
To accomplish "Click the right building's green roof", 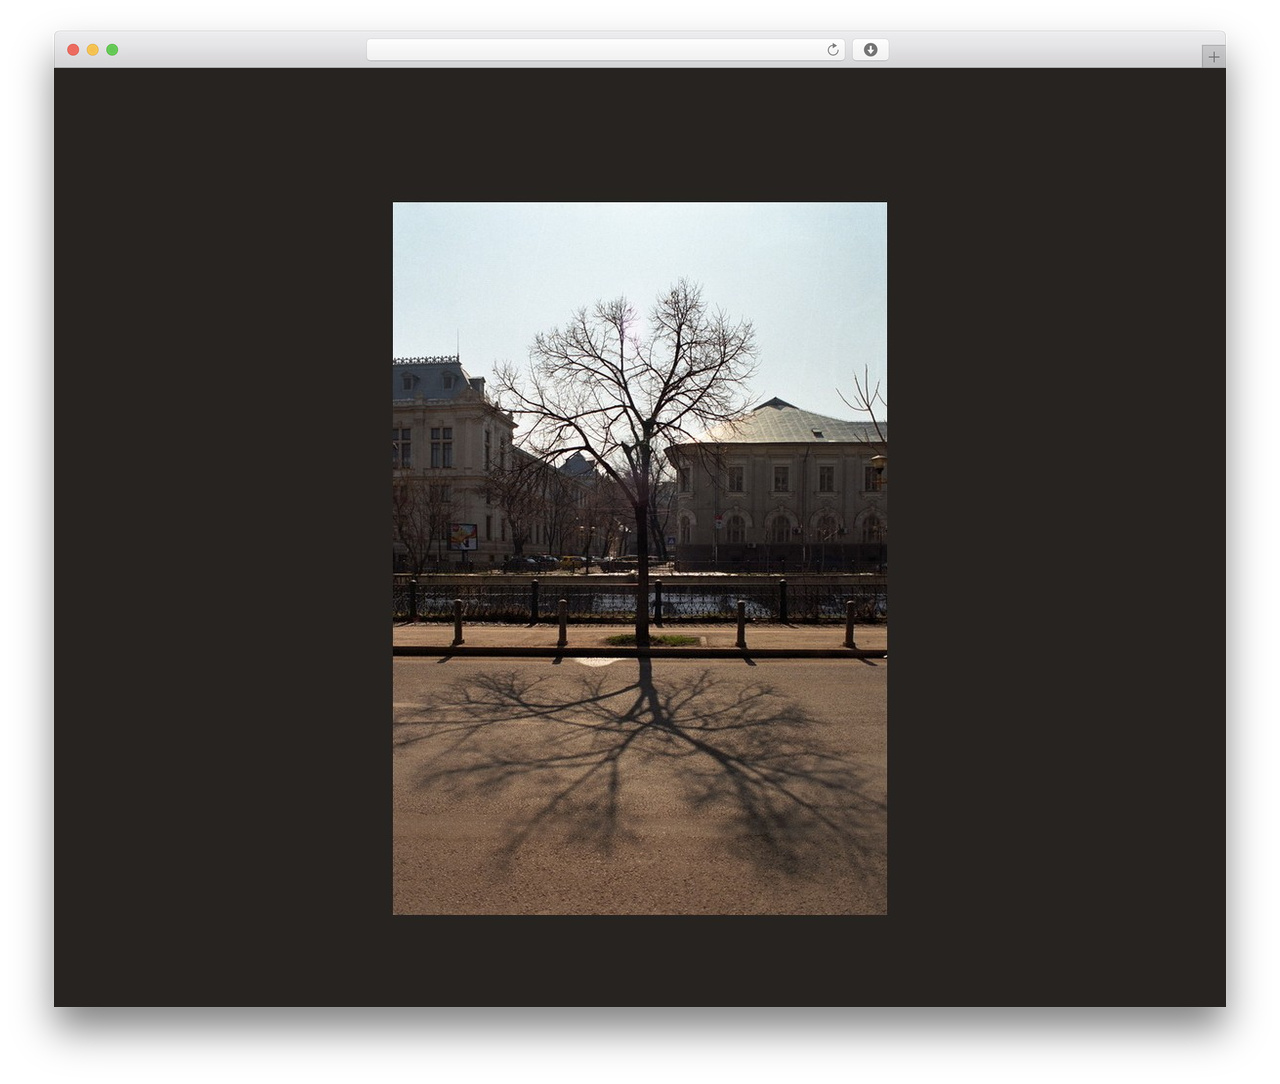I will click(x=790, y=423).
